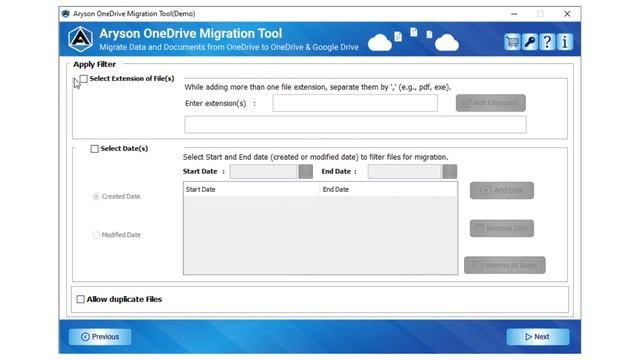Click the added extensions list box
The height and width of the screenshot is (360, 640).
point(355,124)
